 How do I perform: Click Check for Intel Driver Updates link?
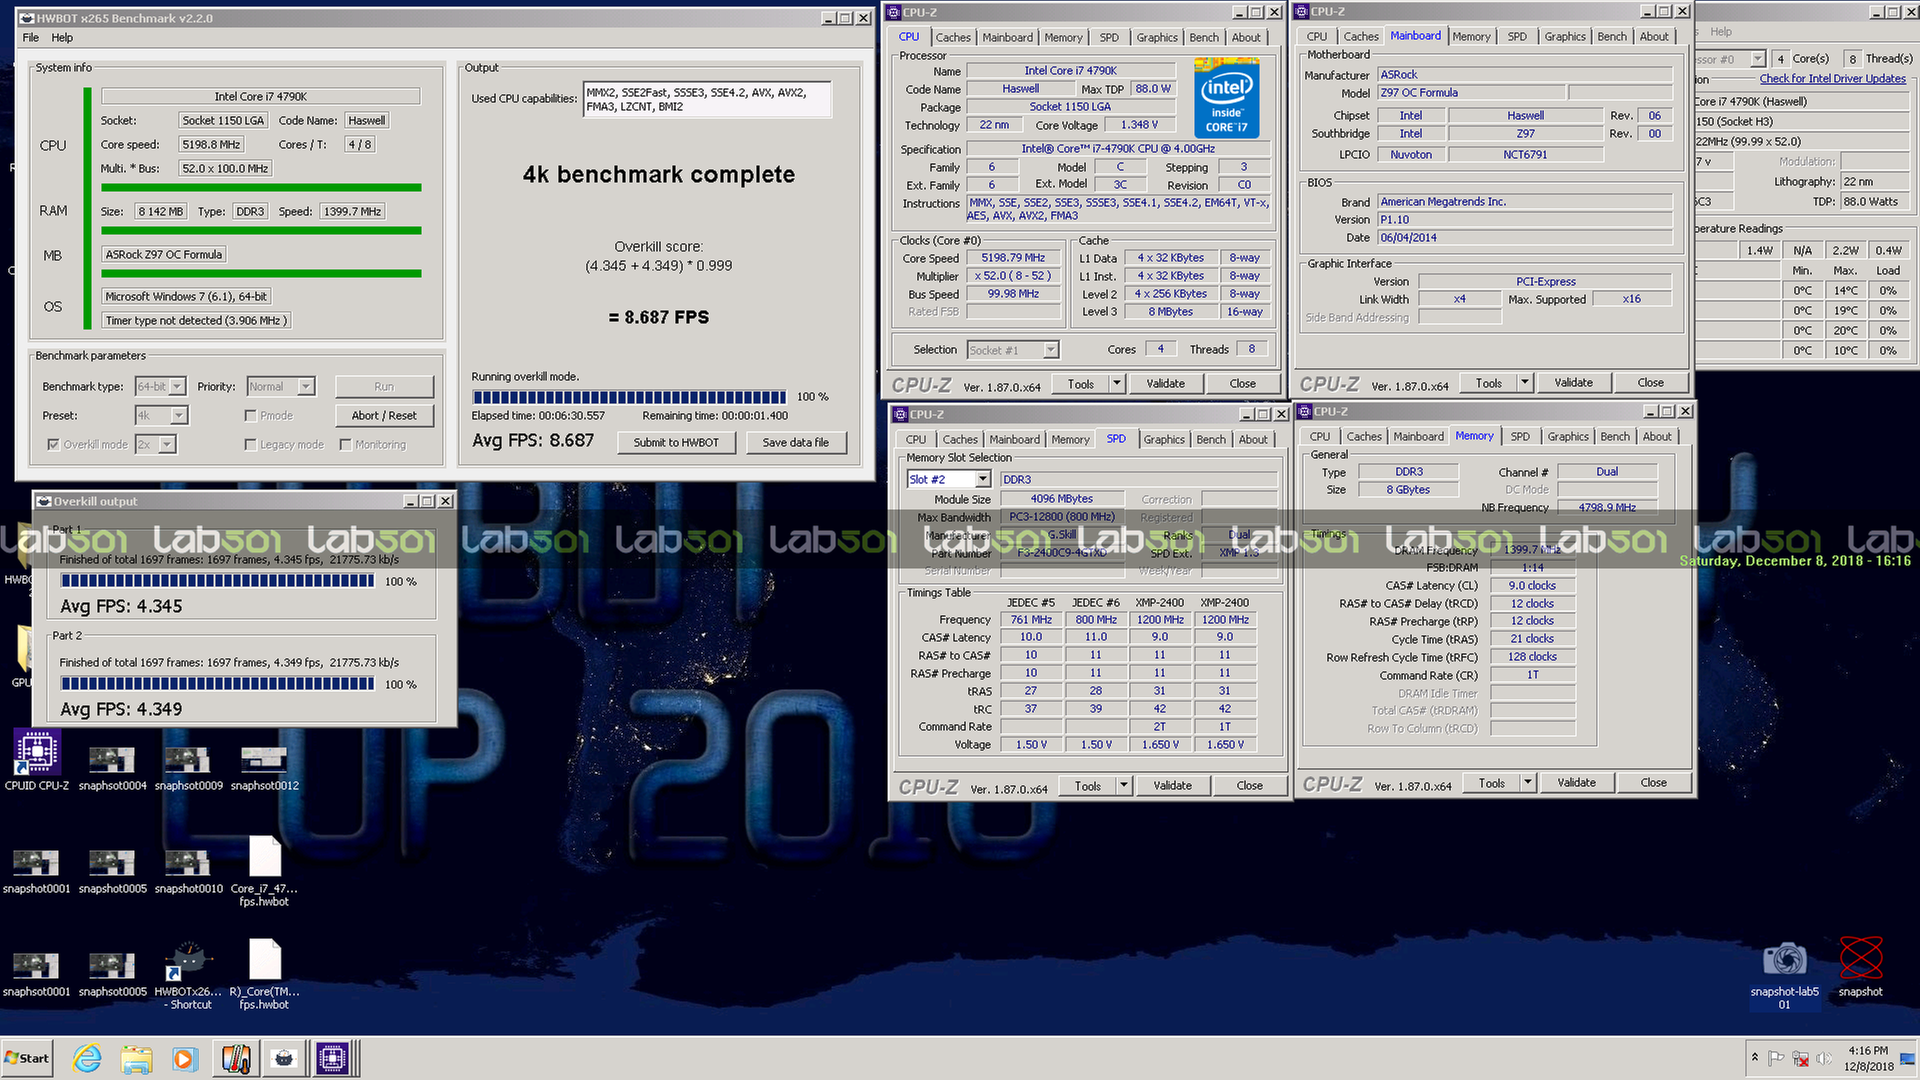(1833, 79)
